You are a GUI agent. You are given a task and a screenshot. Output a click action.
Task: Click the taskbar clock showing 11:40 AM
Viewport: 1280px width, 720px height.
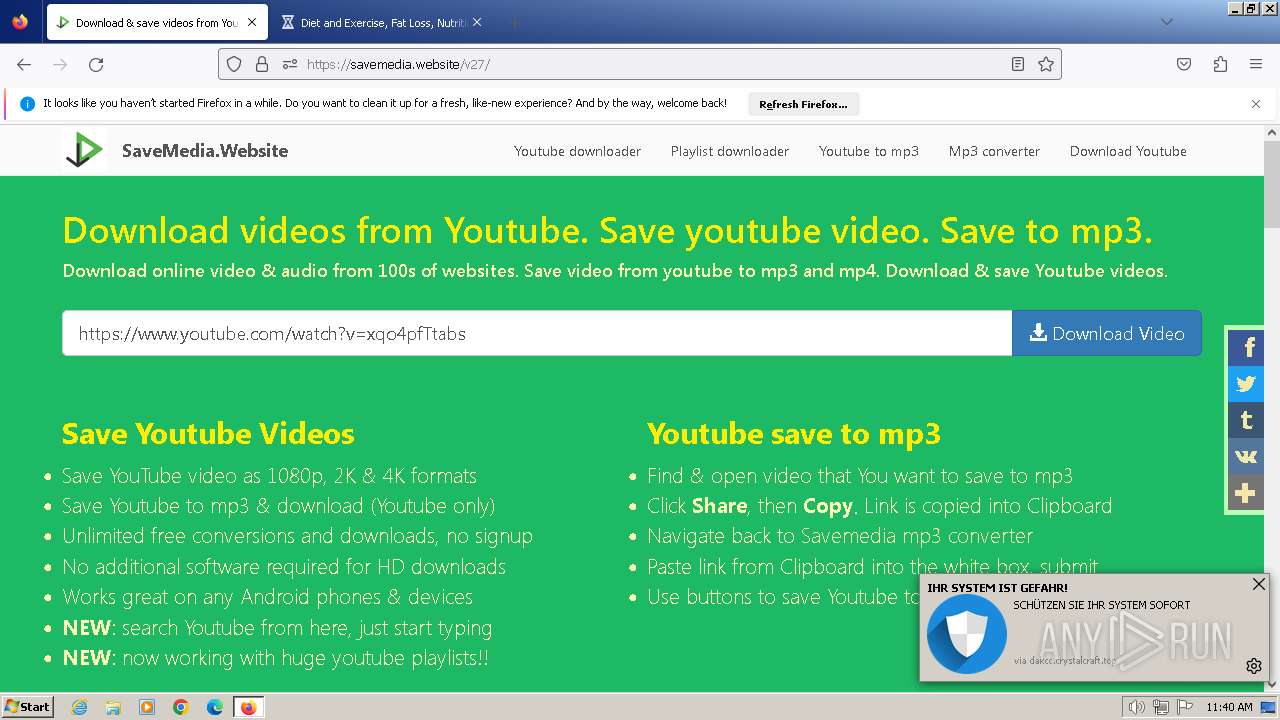(x=1229, y=707)
